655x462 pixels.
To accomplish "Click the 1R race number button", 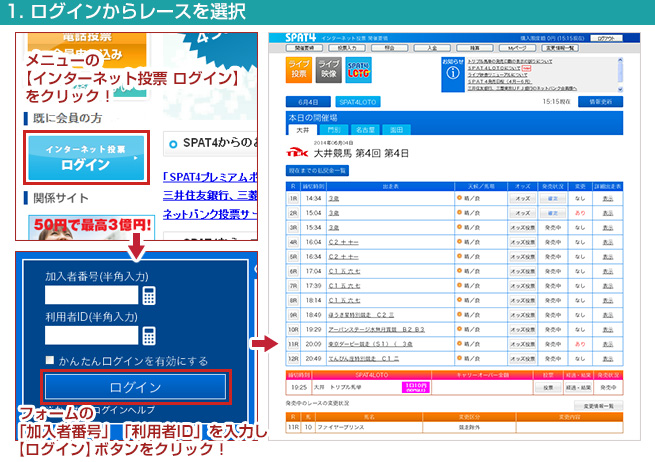I will click(x=293, y=198).
